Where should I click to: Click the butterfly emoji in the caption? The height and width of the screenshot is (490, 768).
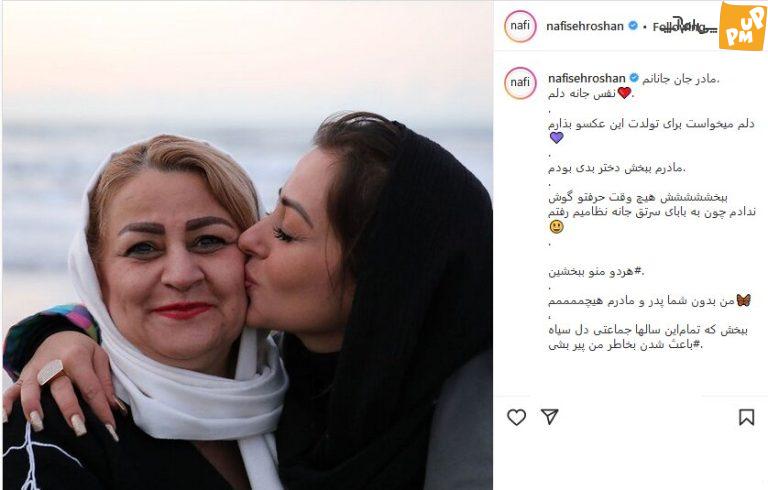(x=743, y=300)
